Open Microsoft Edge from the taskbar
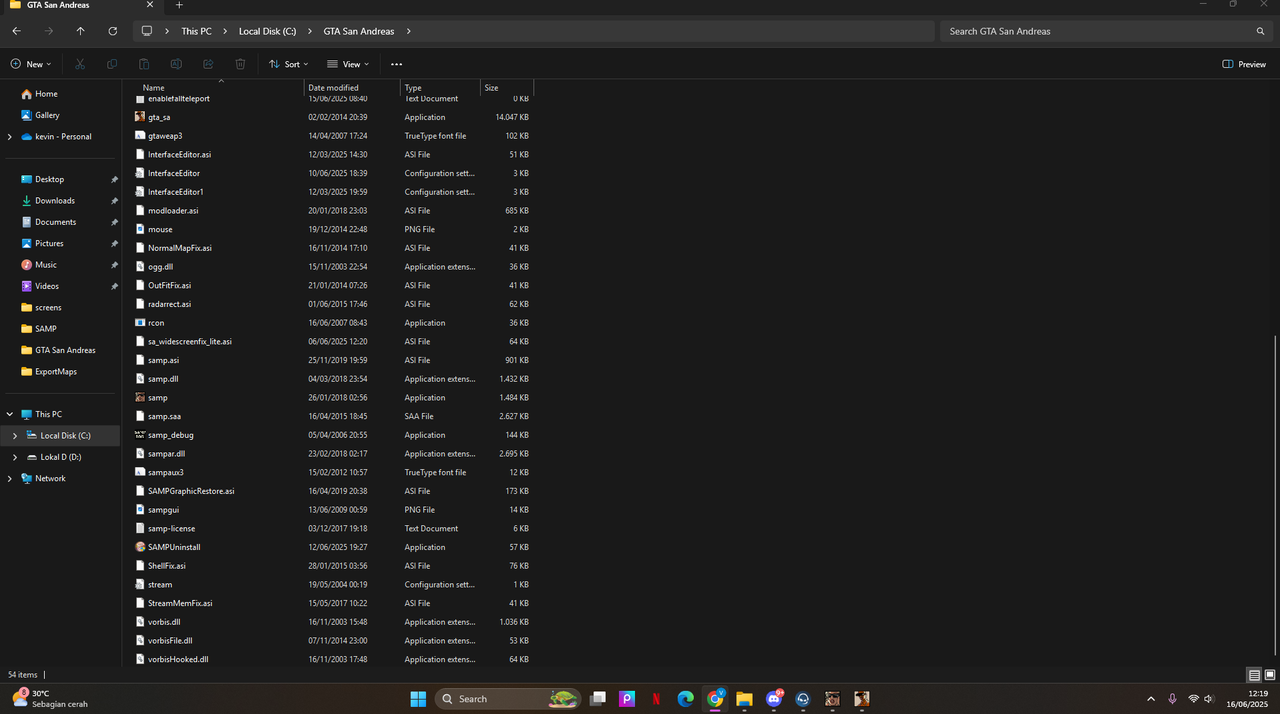 685,699
